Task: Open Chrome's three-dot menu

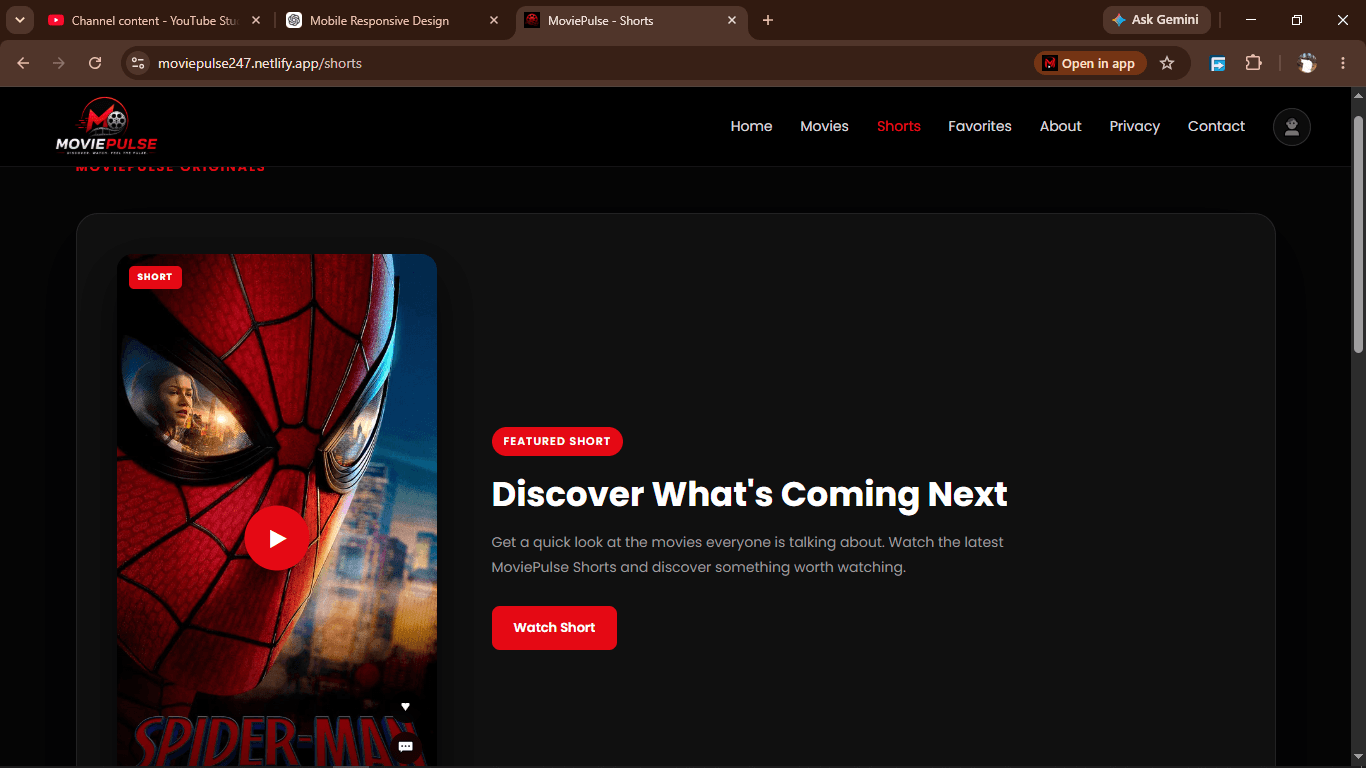Action: click(1342, 63)
